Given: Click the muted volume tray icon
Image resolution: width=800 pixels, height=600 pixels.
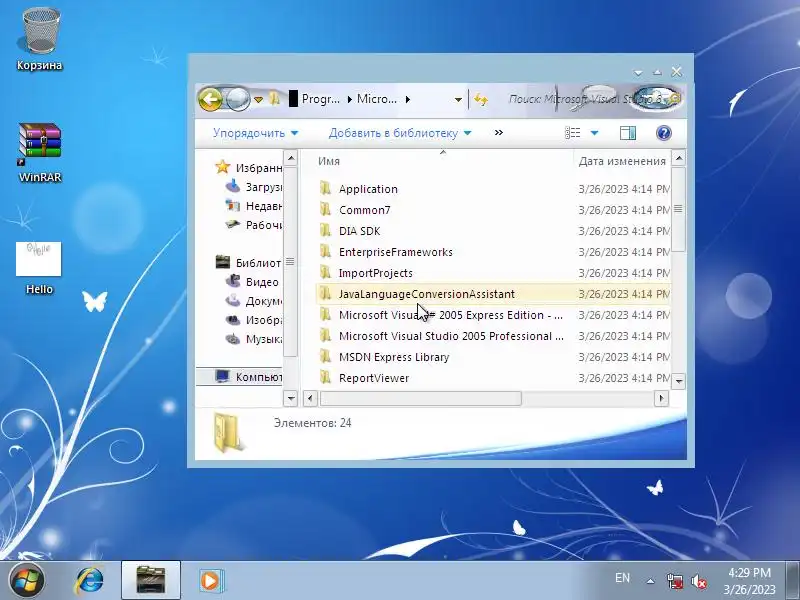Looking at the screenshot, I should [698, 581].
